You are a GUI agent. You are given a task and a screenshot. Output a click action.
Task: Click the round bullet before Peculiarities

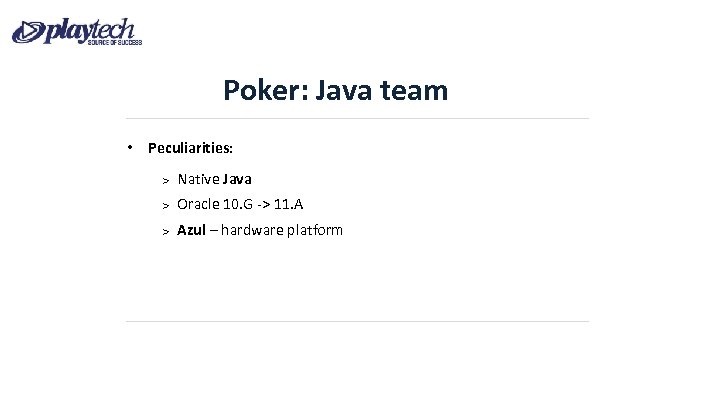point(131,147)
